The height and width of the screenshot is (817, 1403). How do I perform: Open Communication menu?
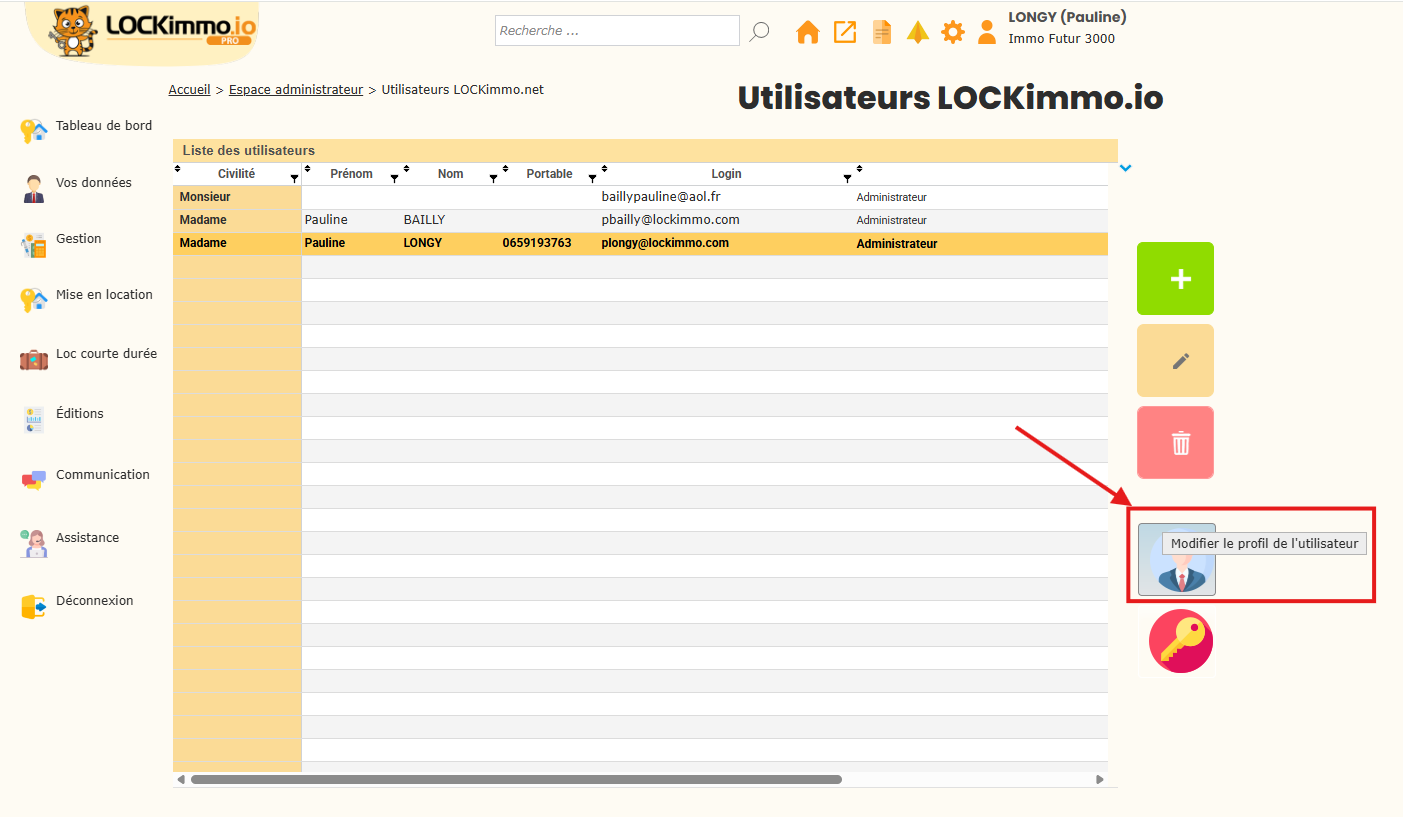pos(103,475)
